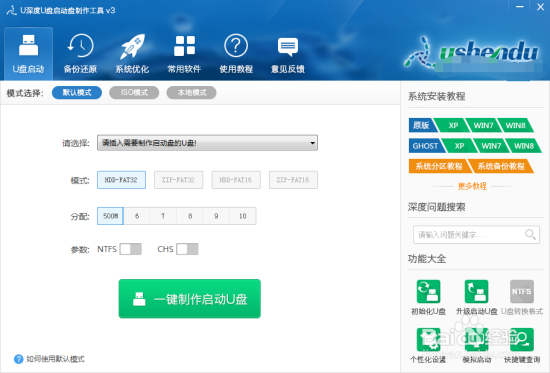Open 原版 XP tutorial
This screenshot has height=373, width=550.
pos(453,125)
